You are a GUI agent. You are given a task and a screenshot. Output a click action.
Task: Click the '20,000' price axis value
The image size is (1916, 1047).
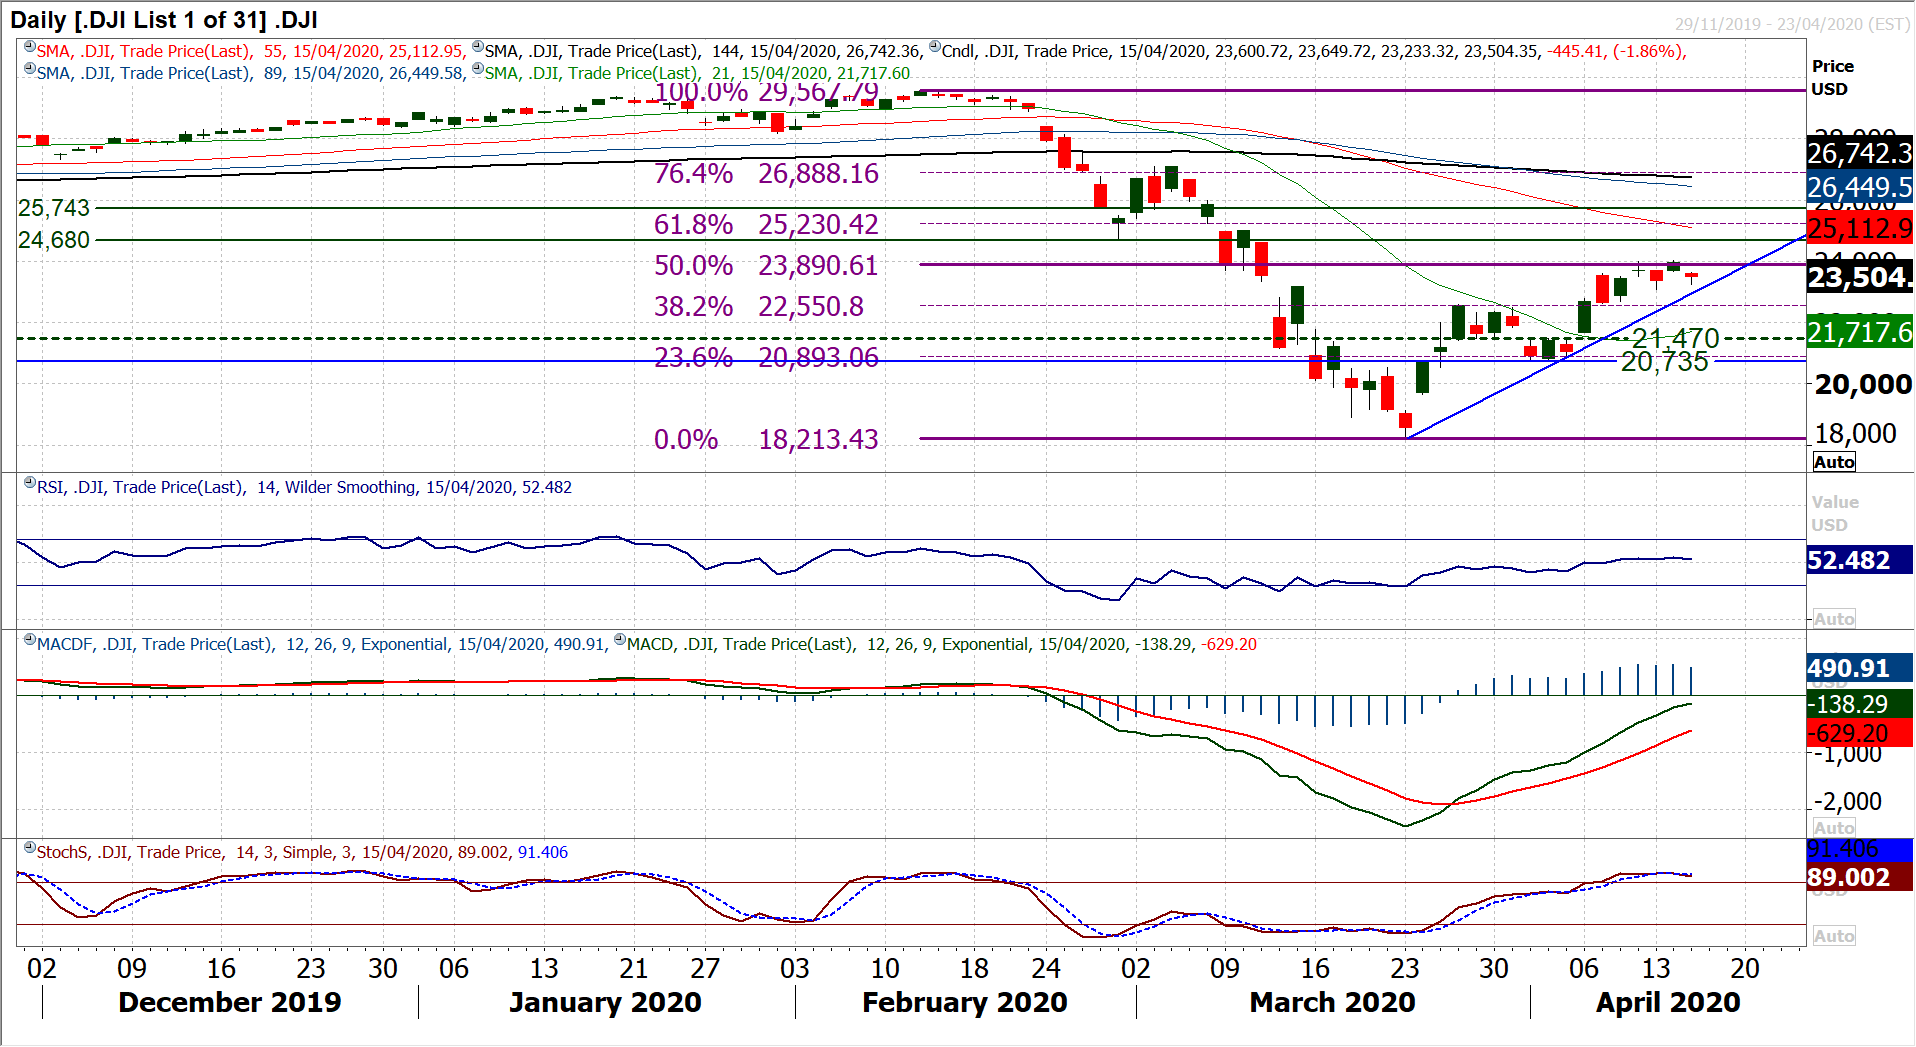click(1863, 384)
